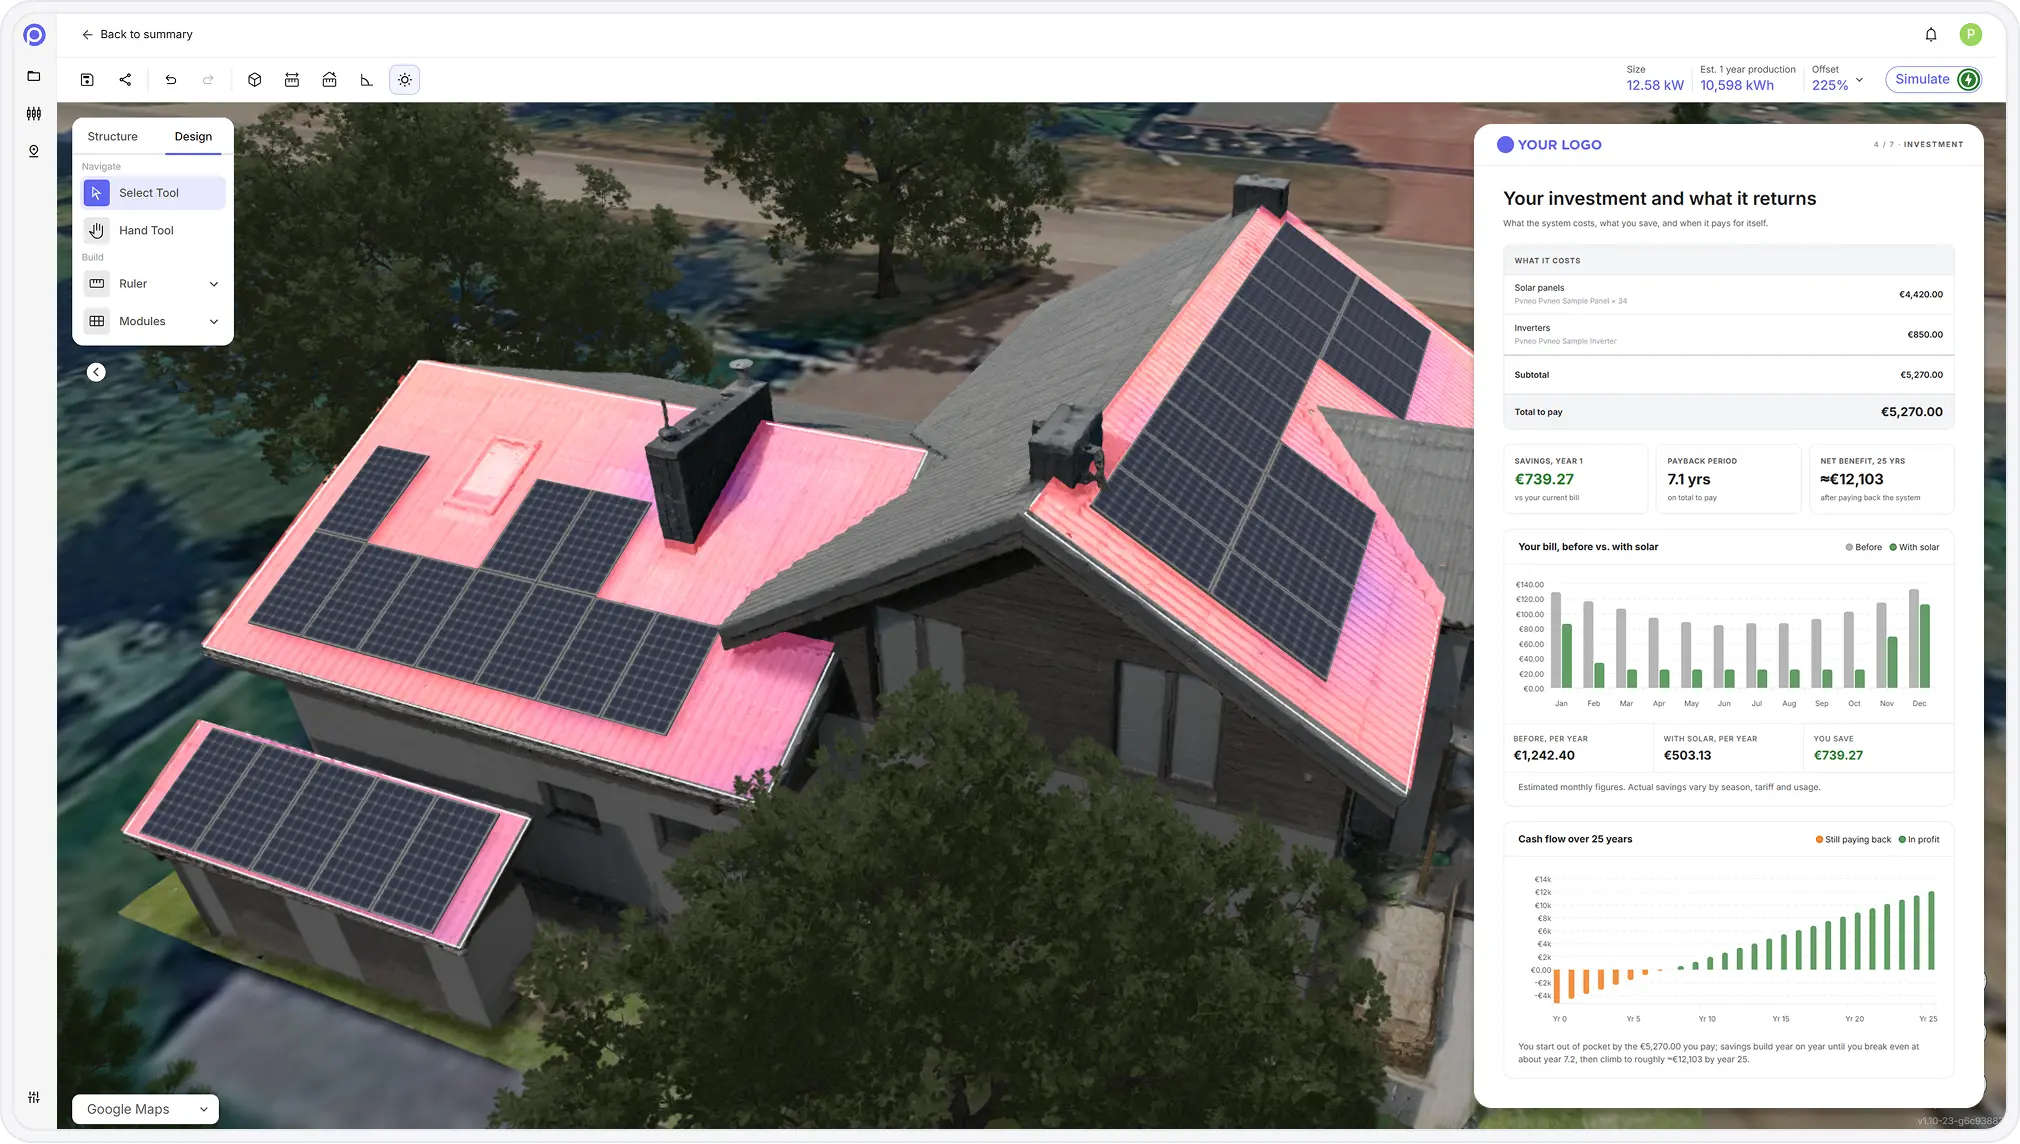Click the Modules grid icon
Image resolution: width=2020 pixels, height=1144 pixels.
pyautogui.click(x=97, y=321)
